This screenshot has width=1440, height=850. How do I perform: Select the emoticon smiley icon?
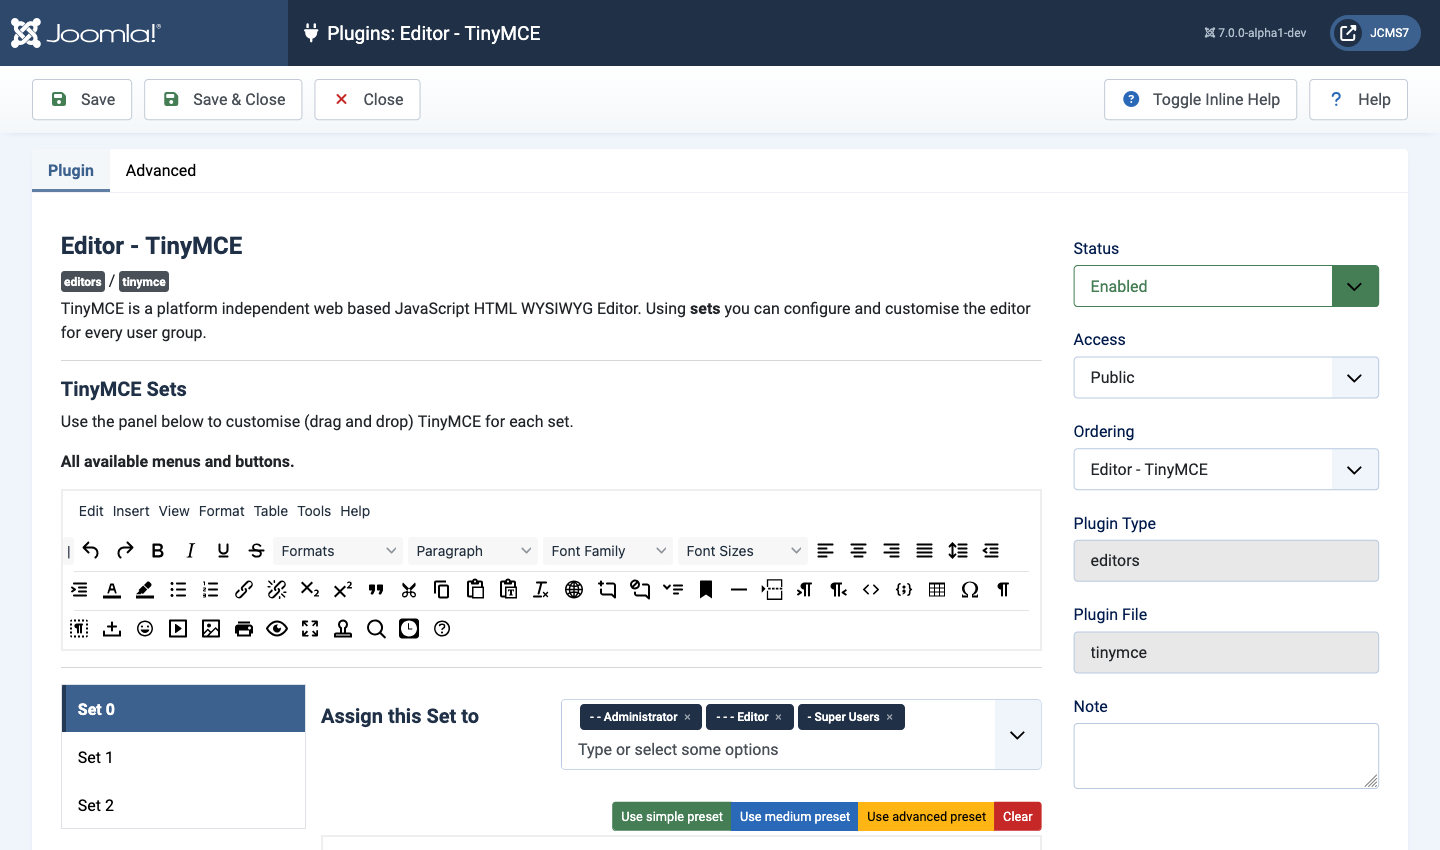[145, 628]
